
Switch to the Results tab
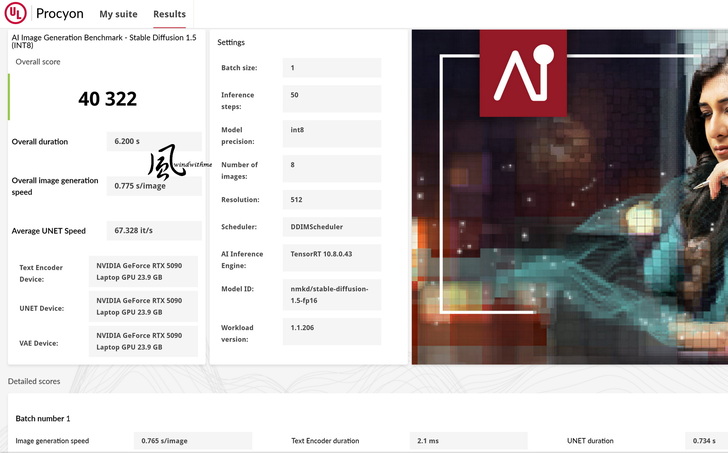point(169,15)
